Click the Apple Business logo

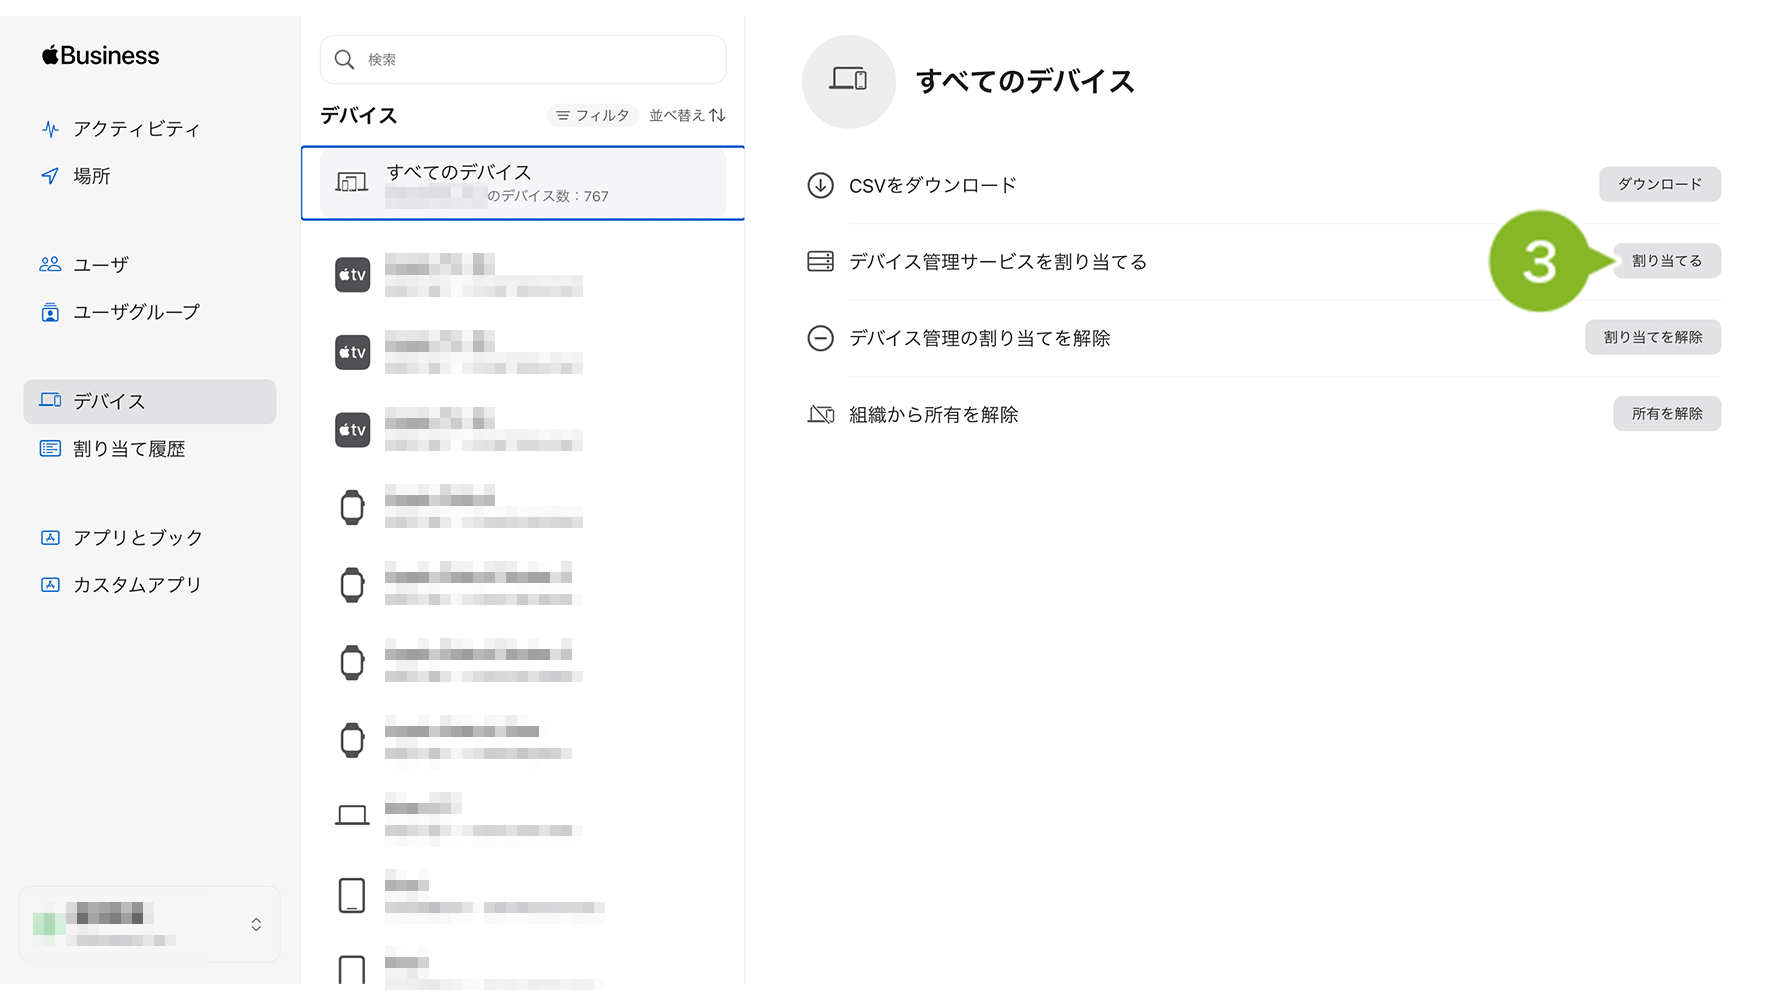click(x=100, y=56)
